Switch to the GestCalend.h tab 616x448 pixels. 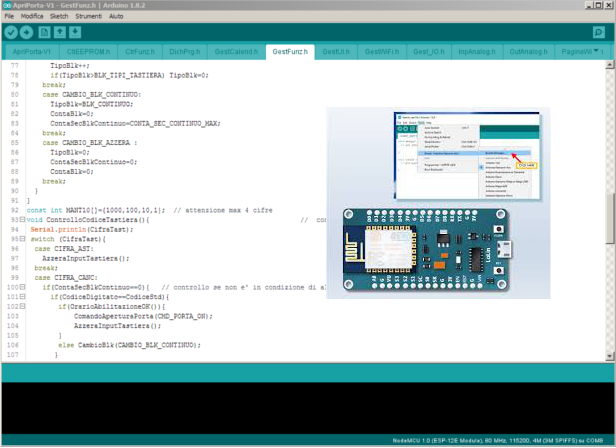point(236,52)
